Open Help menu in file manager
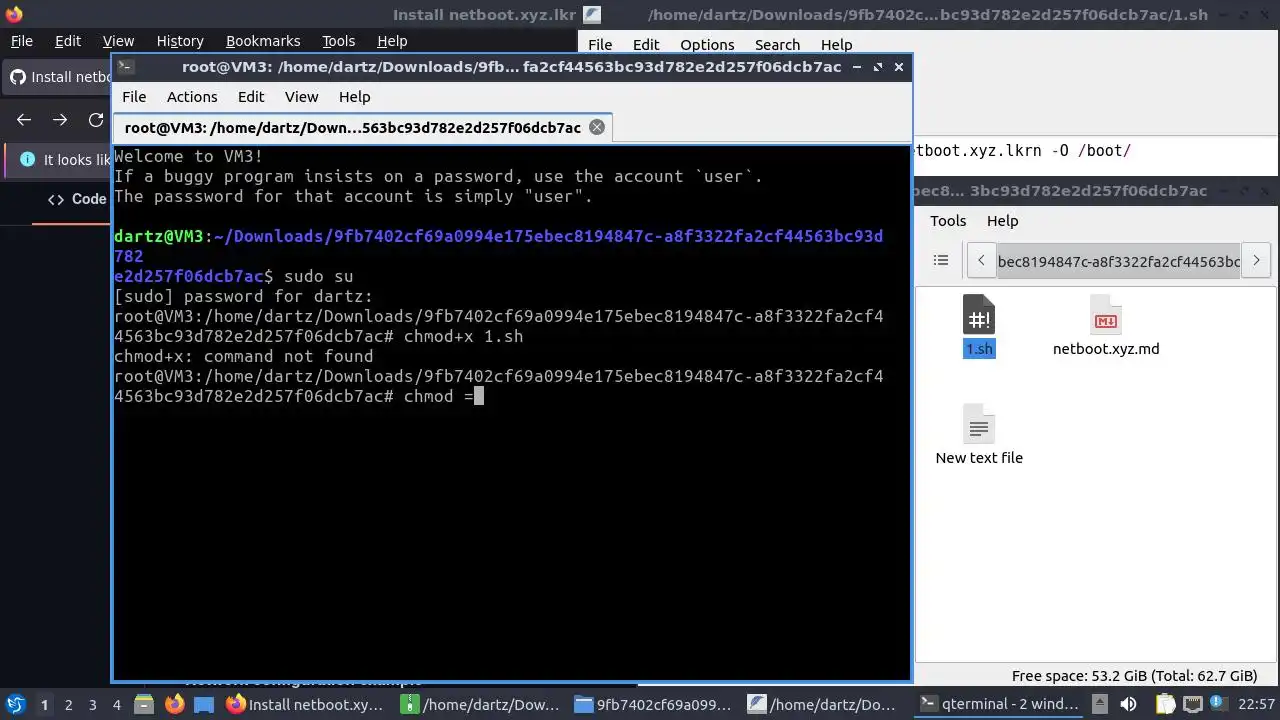This screenshot has height=720, width=1280. coord(1002,221)
